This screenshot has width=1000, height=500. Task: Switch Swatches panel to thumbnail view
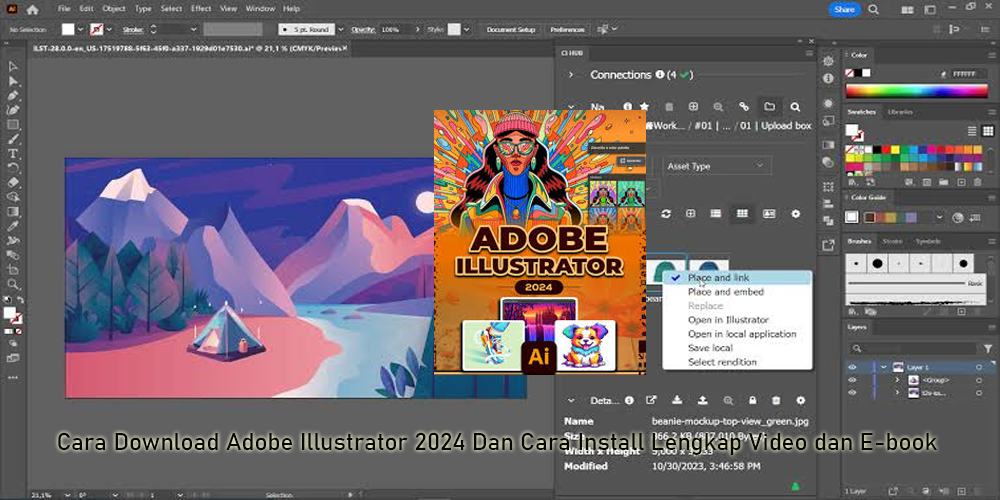[988, 131]
